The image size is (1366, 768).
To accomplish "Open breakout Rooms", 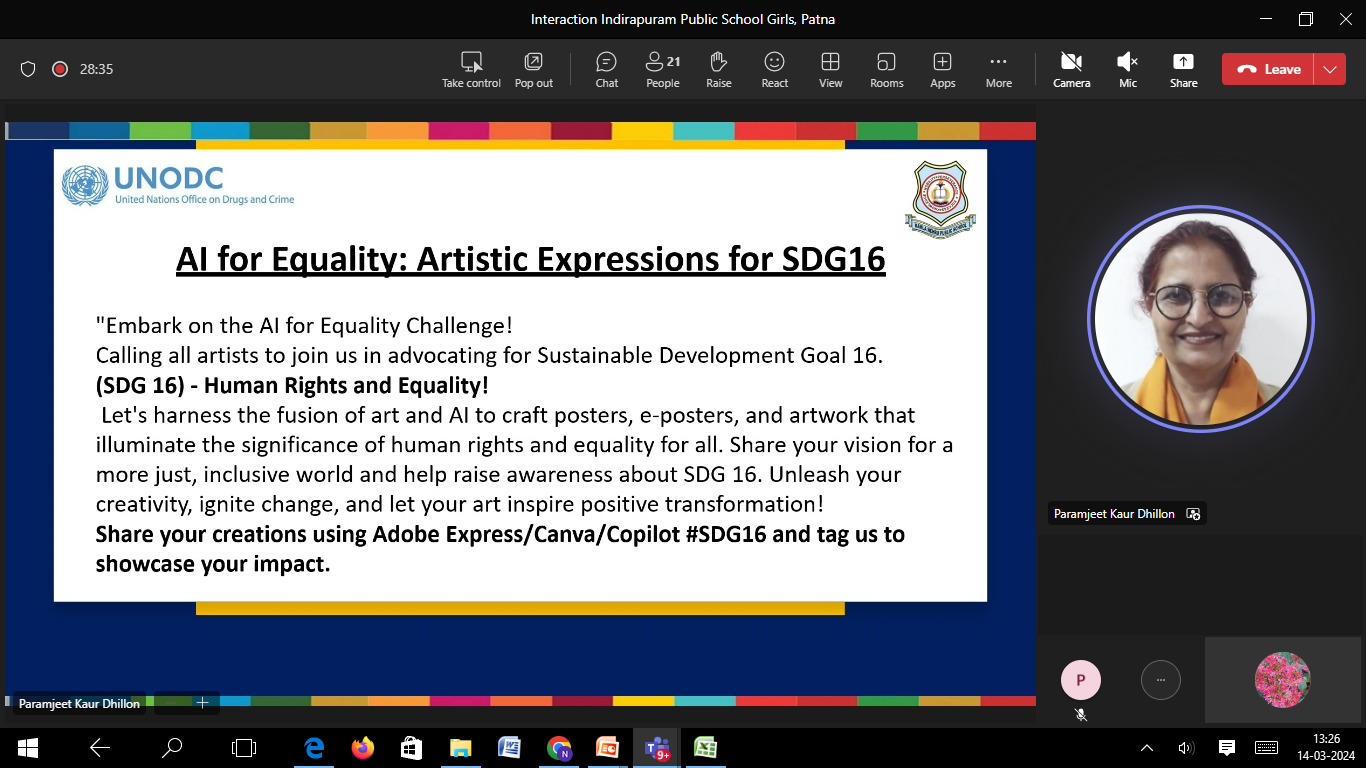I will (887, 70).
